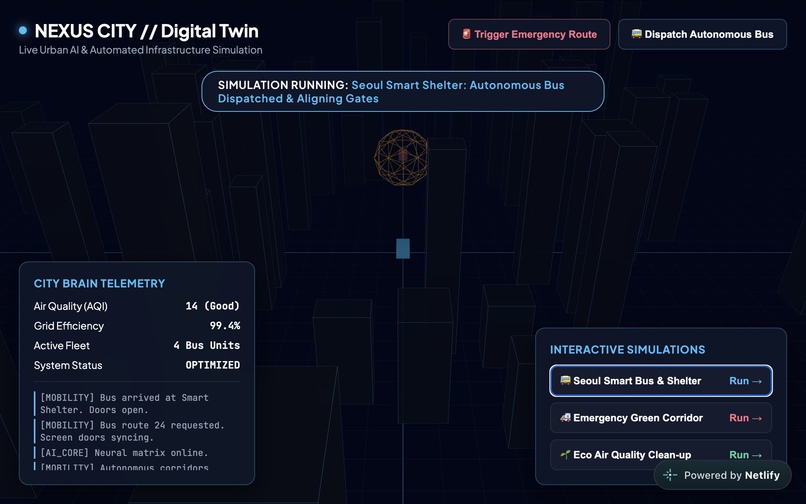
Task: Run the Seoul Smart Bus & Shelter simulation
Action: click(x=661, y=381)
